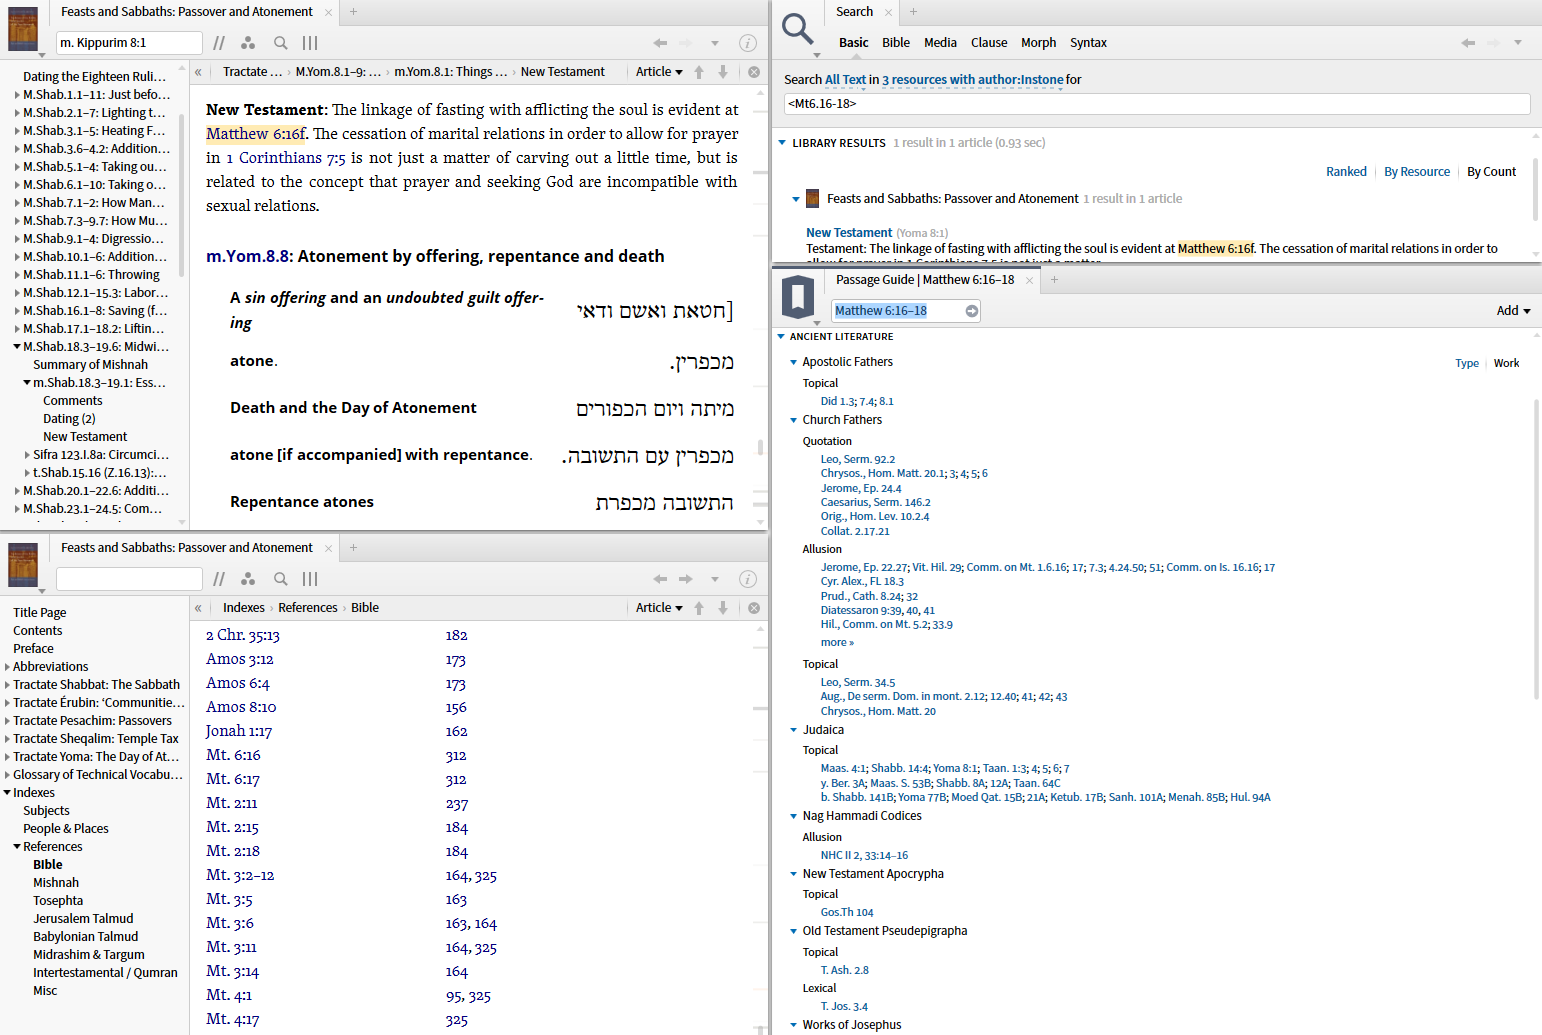The image size is (1542, 1035).
Task: Open the Feasts and Sabbaths book cover icon top-left
Action: (23, 28)
